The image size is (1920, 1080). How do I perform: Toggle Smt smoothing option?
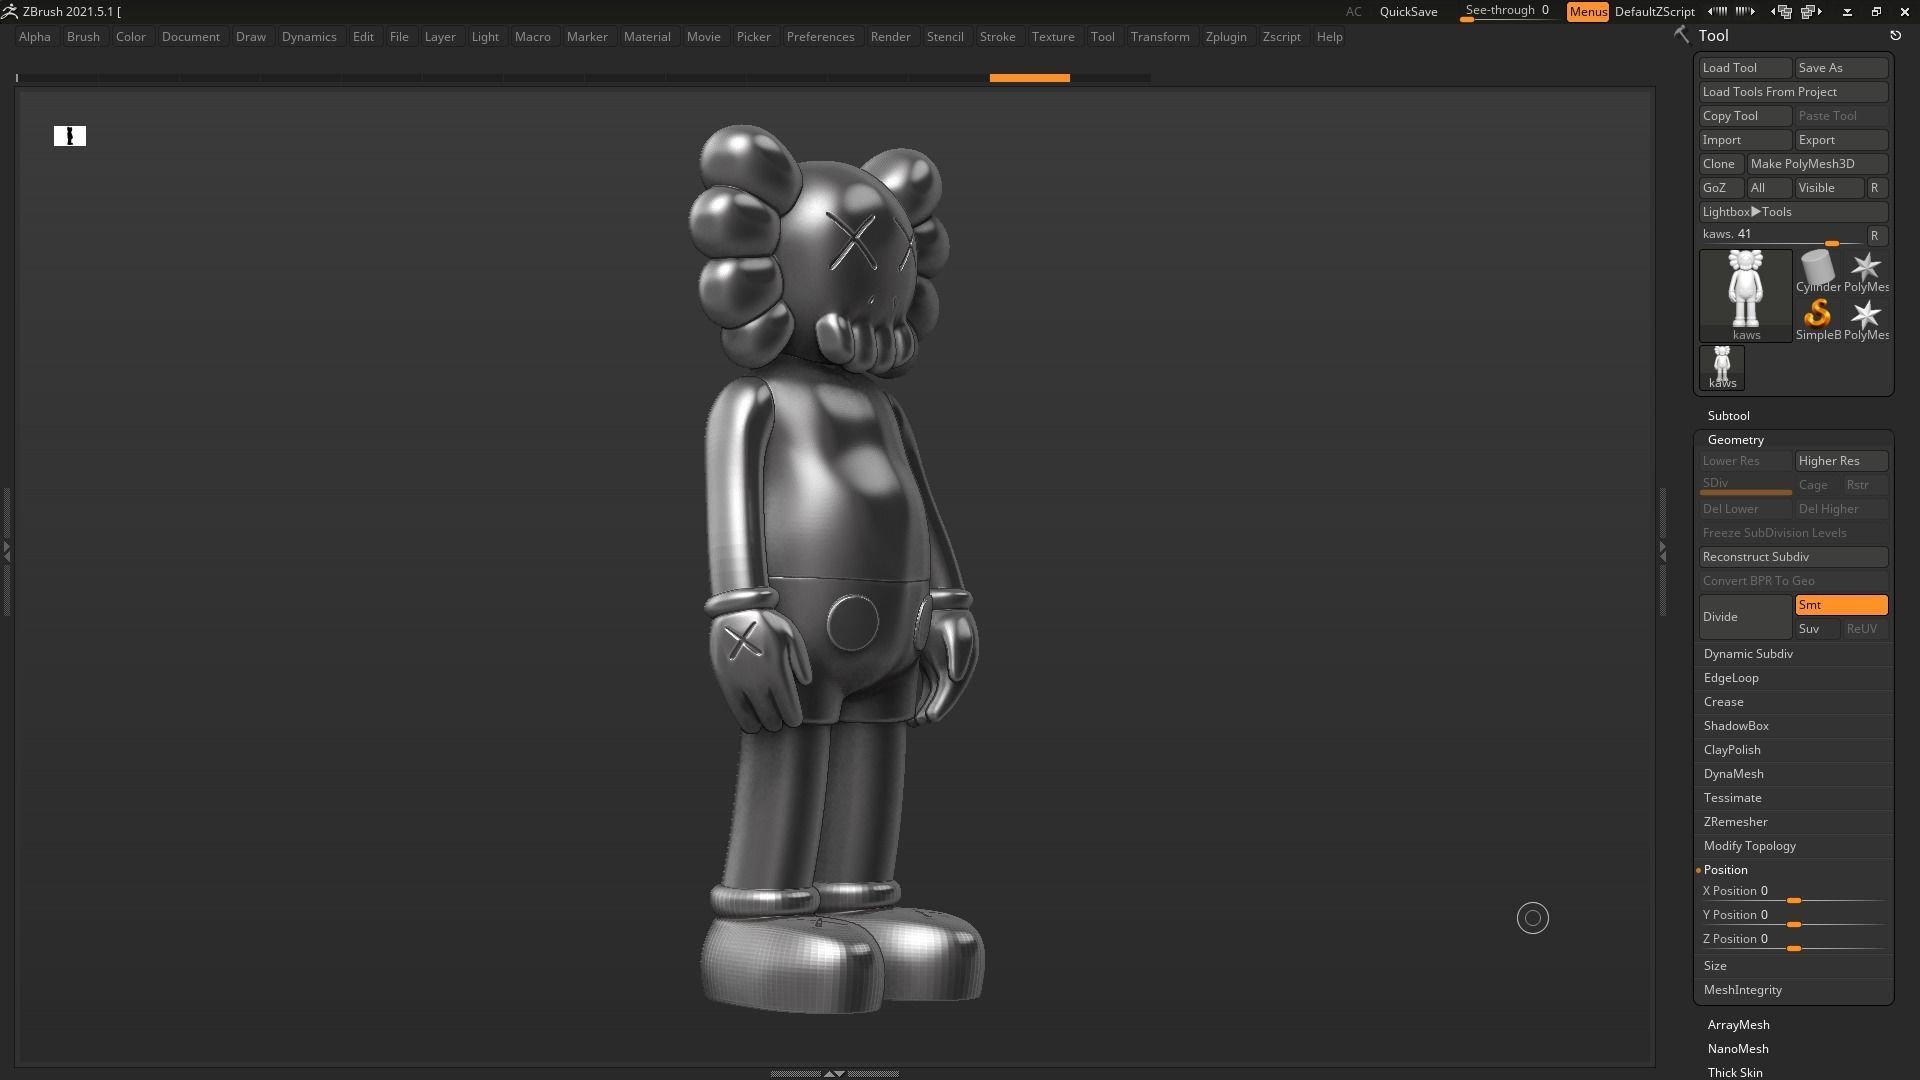[1841, 605]
